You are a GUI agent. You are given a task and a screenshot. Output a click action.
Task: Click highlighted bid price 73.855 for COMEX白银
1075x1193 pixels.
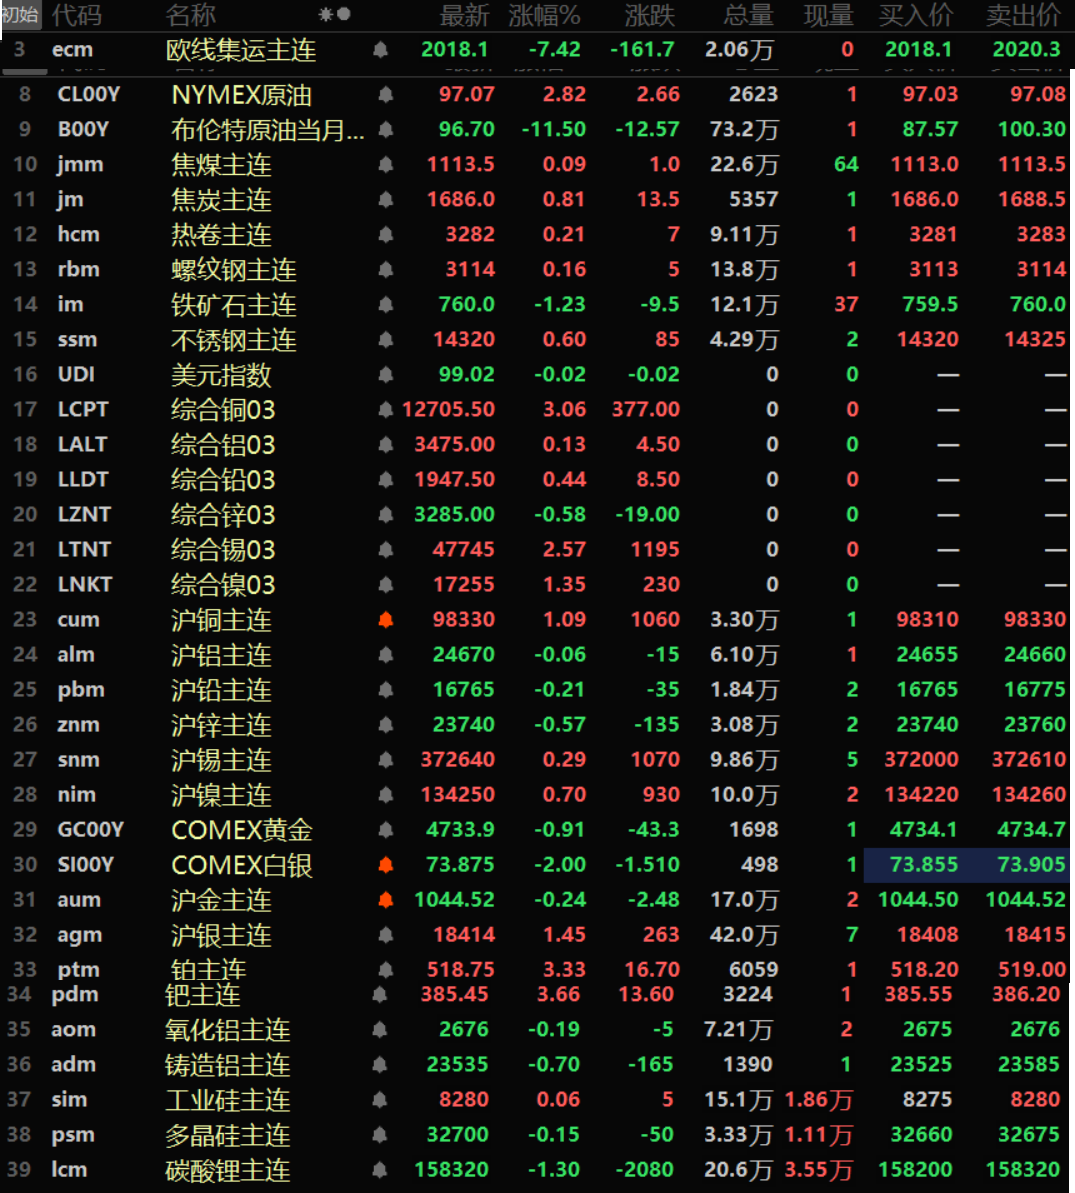(923, 865)
